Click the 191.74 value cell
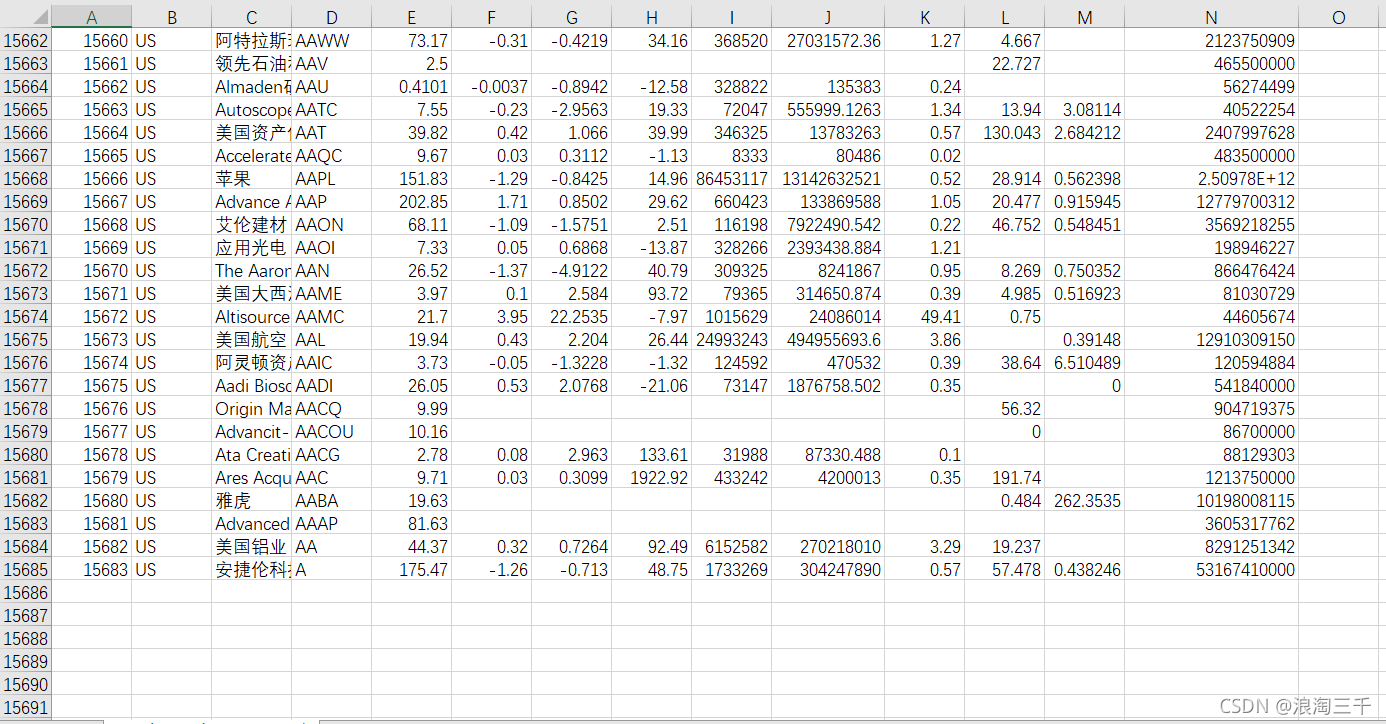Screen dimensions: 1386x724 click(x=1005, y=478)
